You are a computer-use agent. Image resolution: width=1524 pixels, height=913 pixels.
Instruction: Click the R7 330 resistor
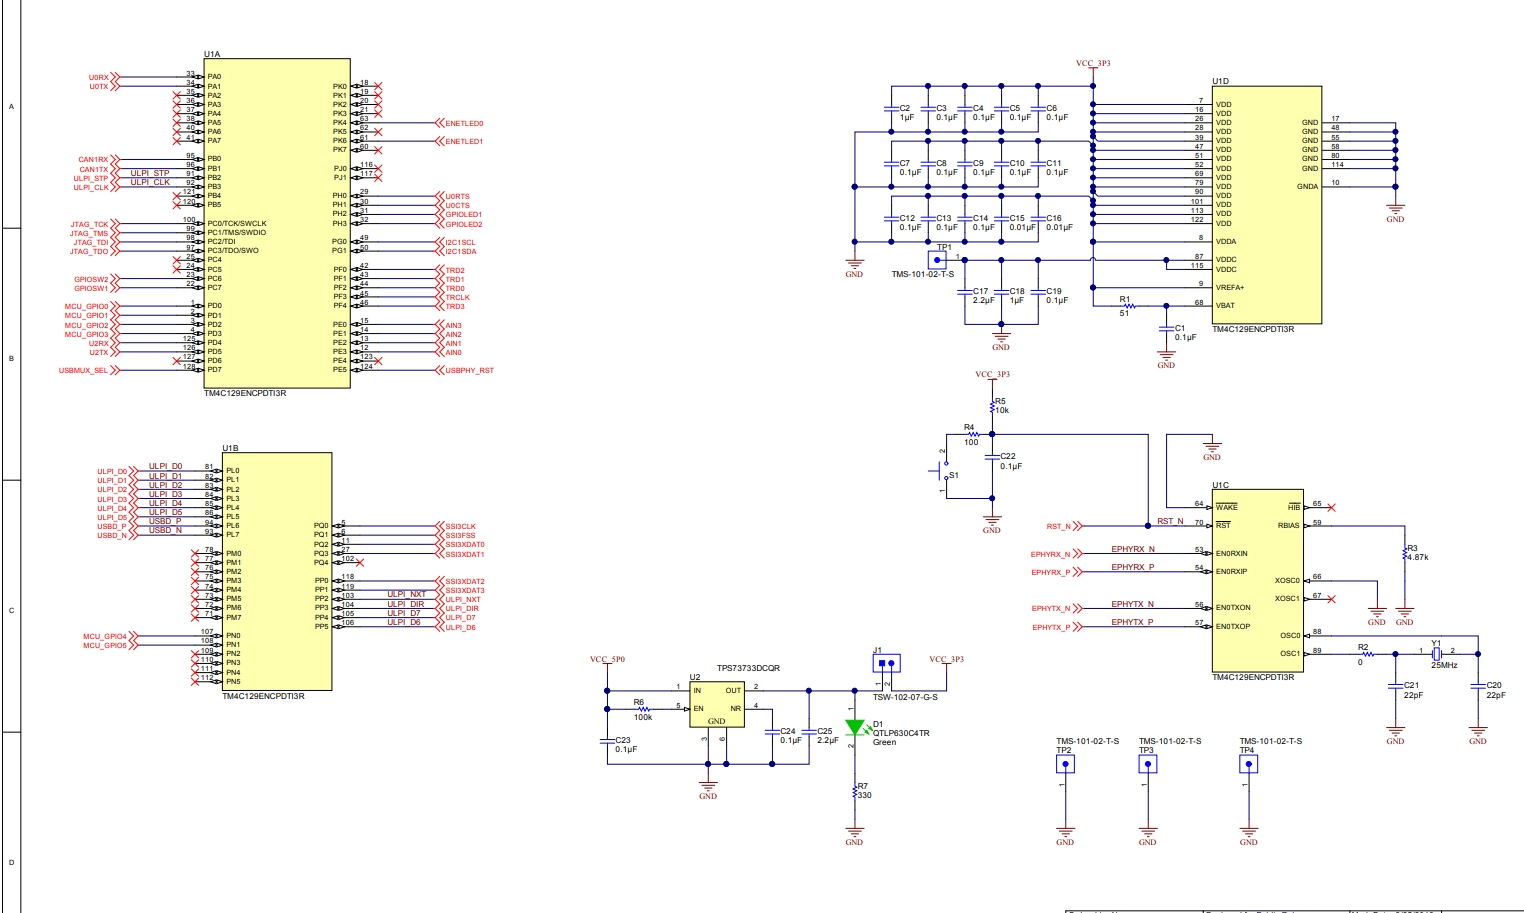[855, 791]
